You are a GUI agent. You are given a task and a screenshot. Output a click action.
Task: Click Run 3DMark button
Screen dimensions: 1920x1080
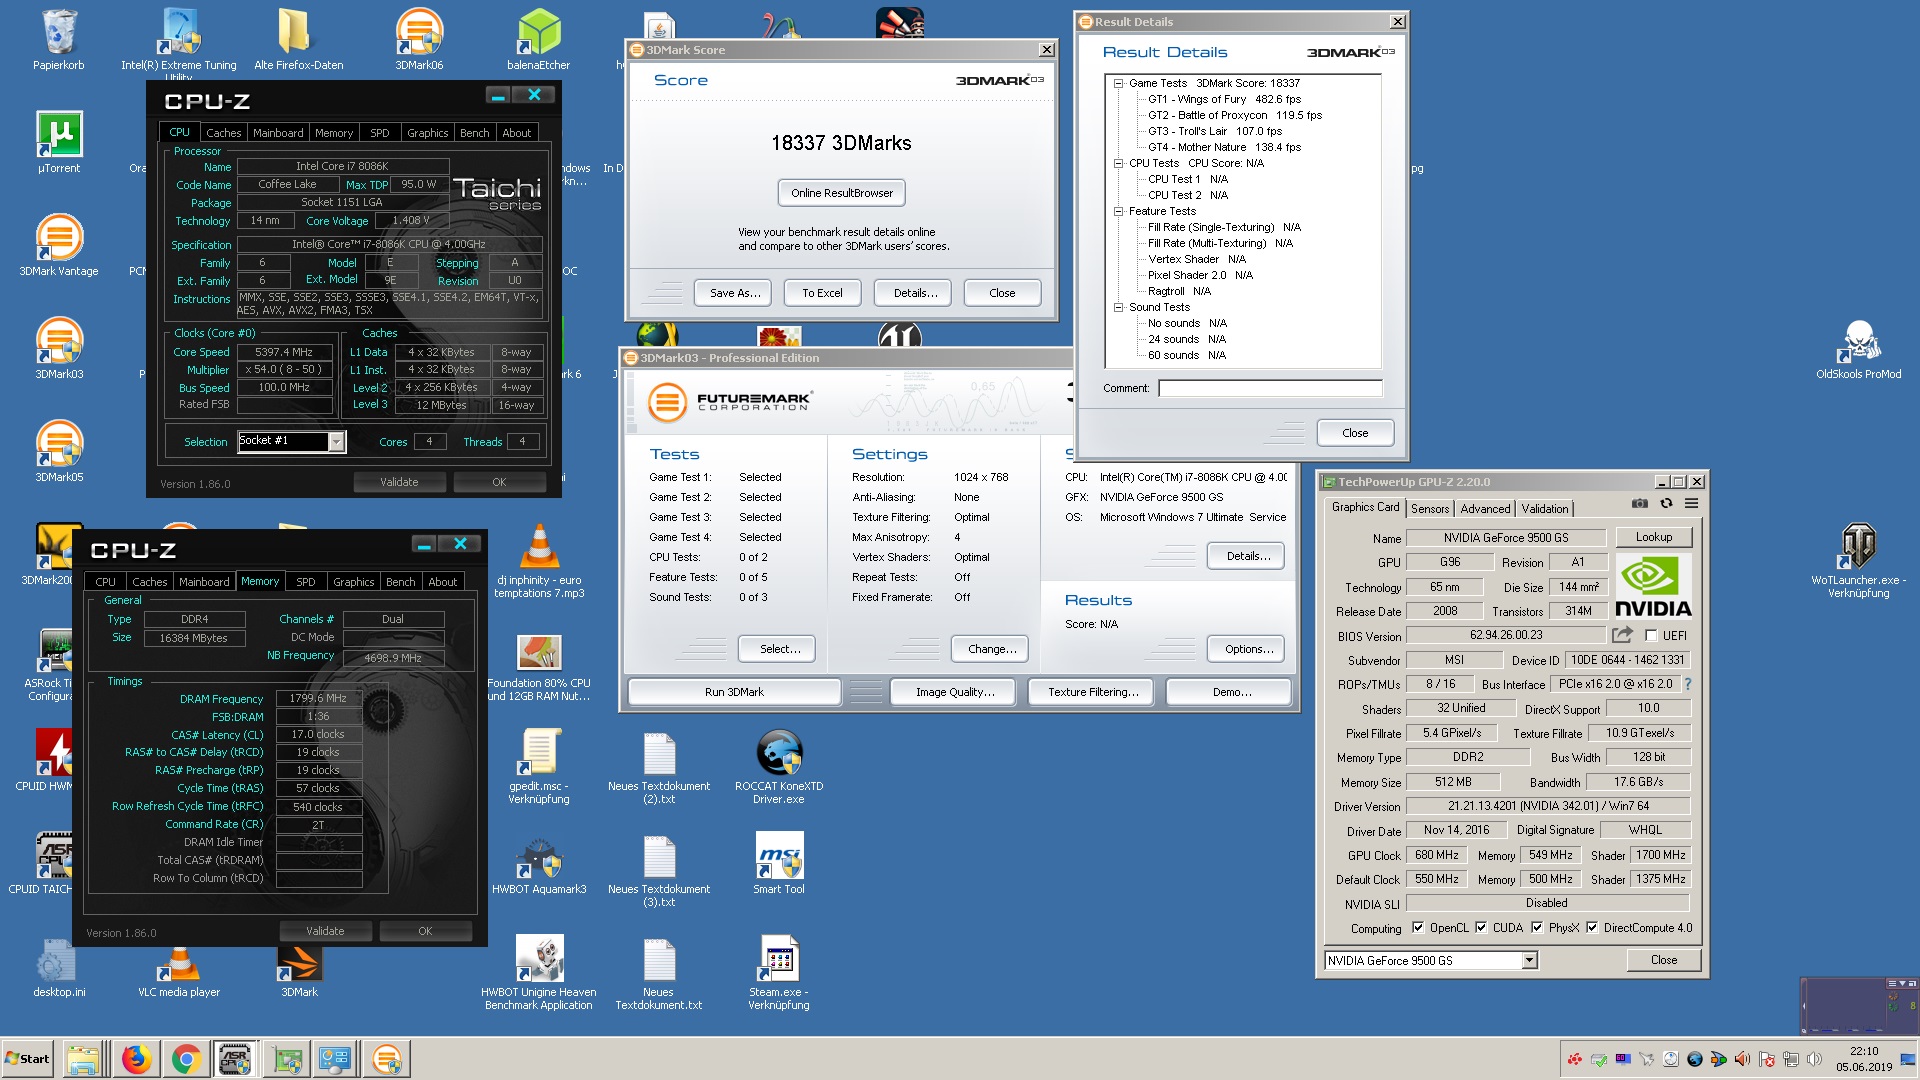tap(734, 692)
